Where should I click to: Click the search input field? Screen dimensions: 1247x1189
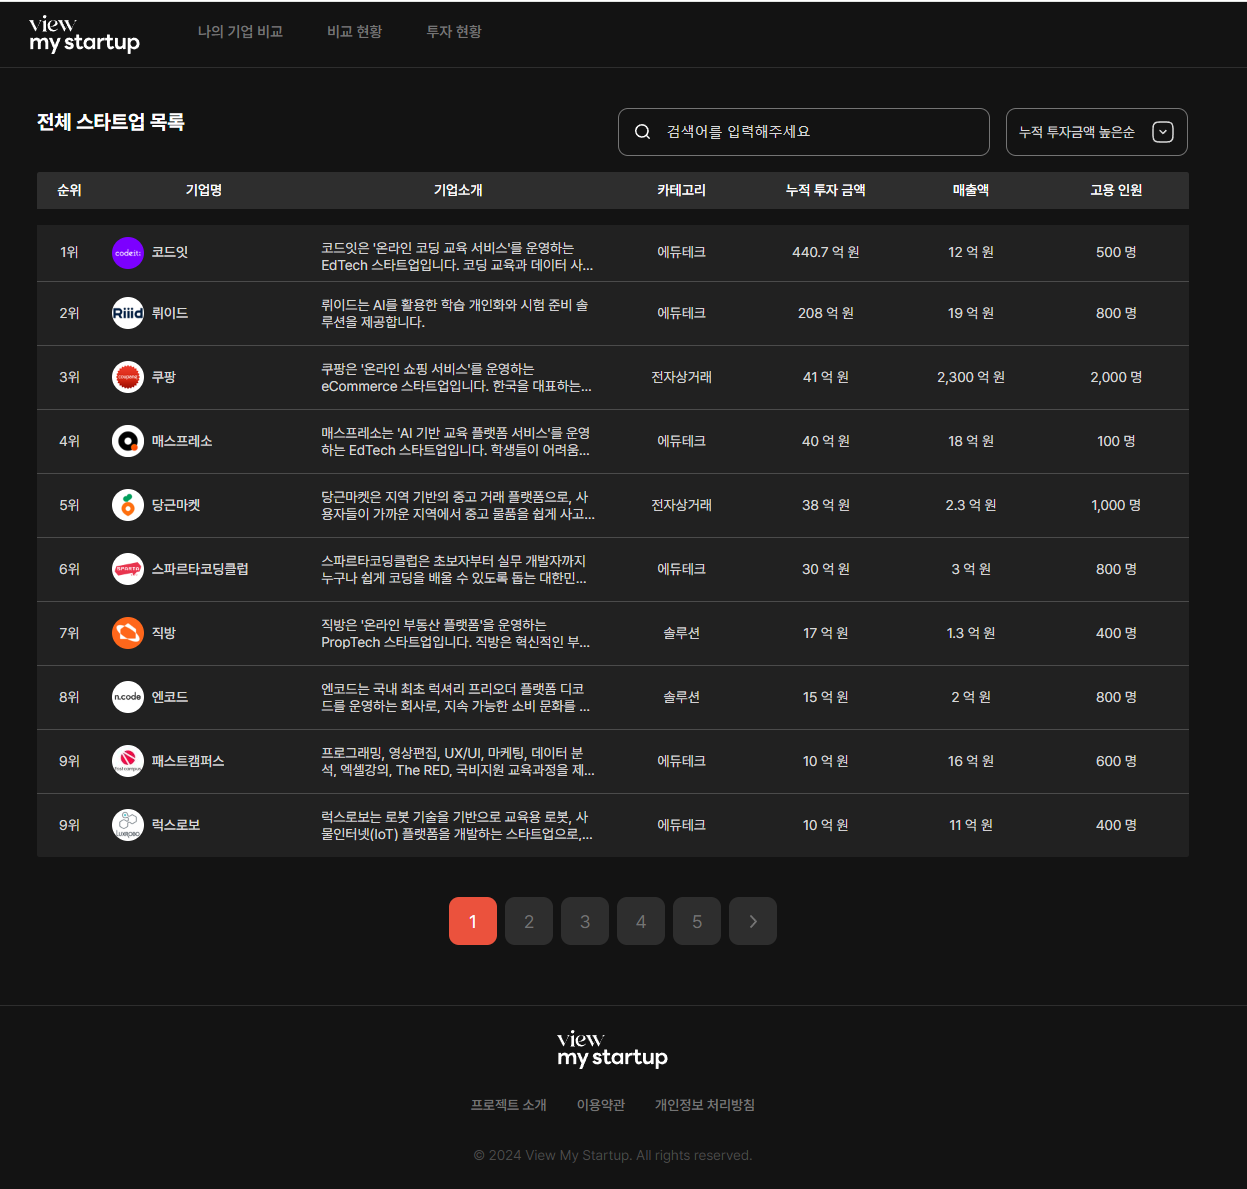804,132
